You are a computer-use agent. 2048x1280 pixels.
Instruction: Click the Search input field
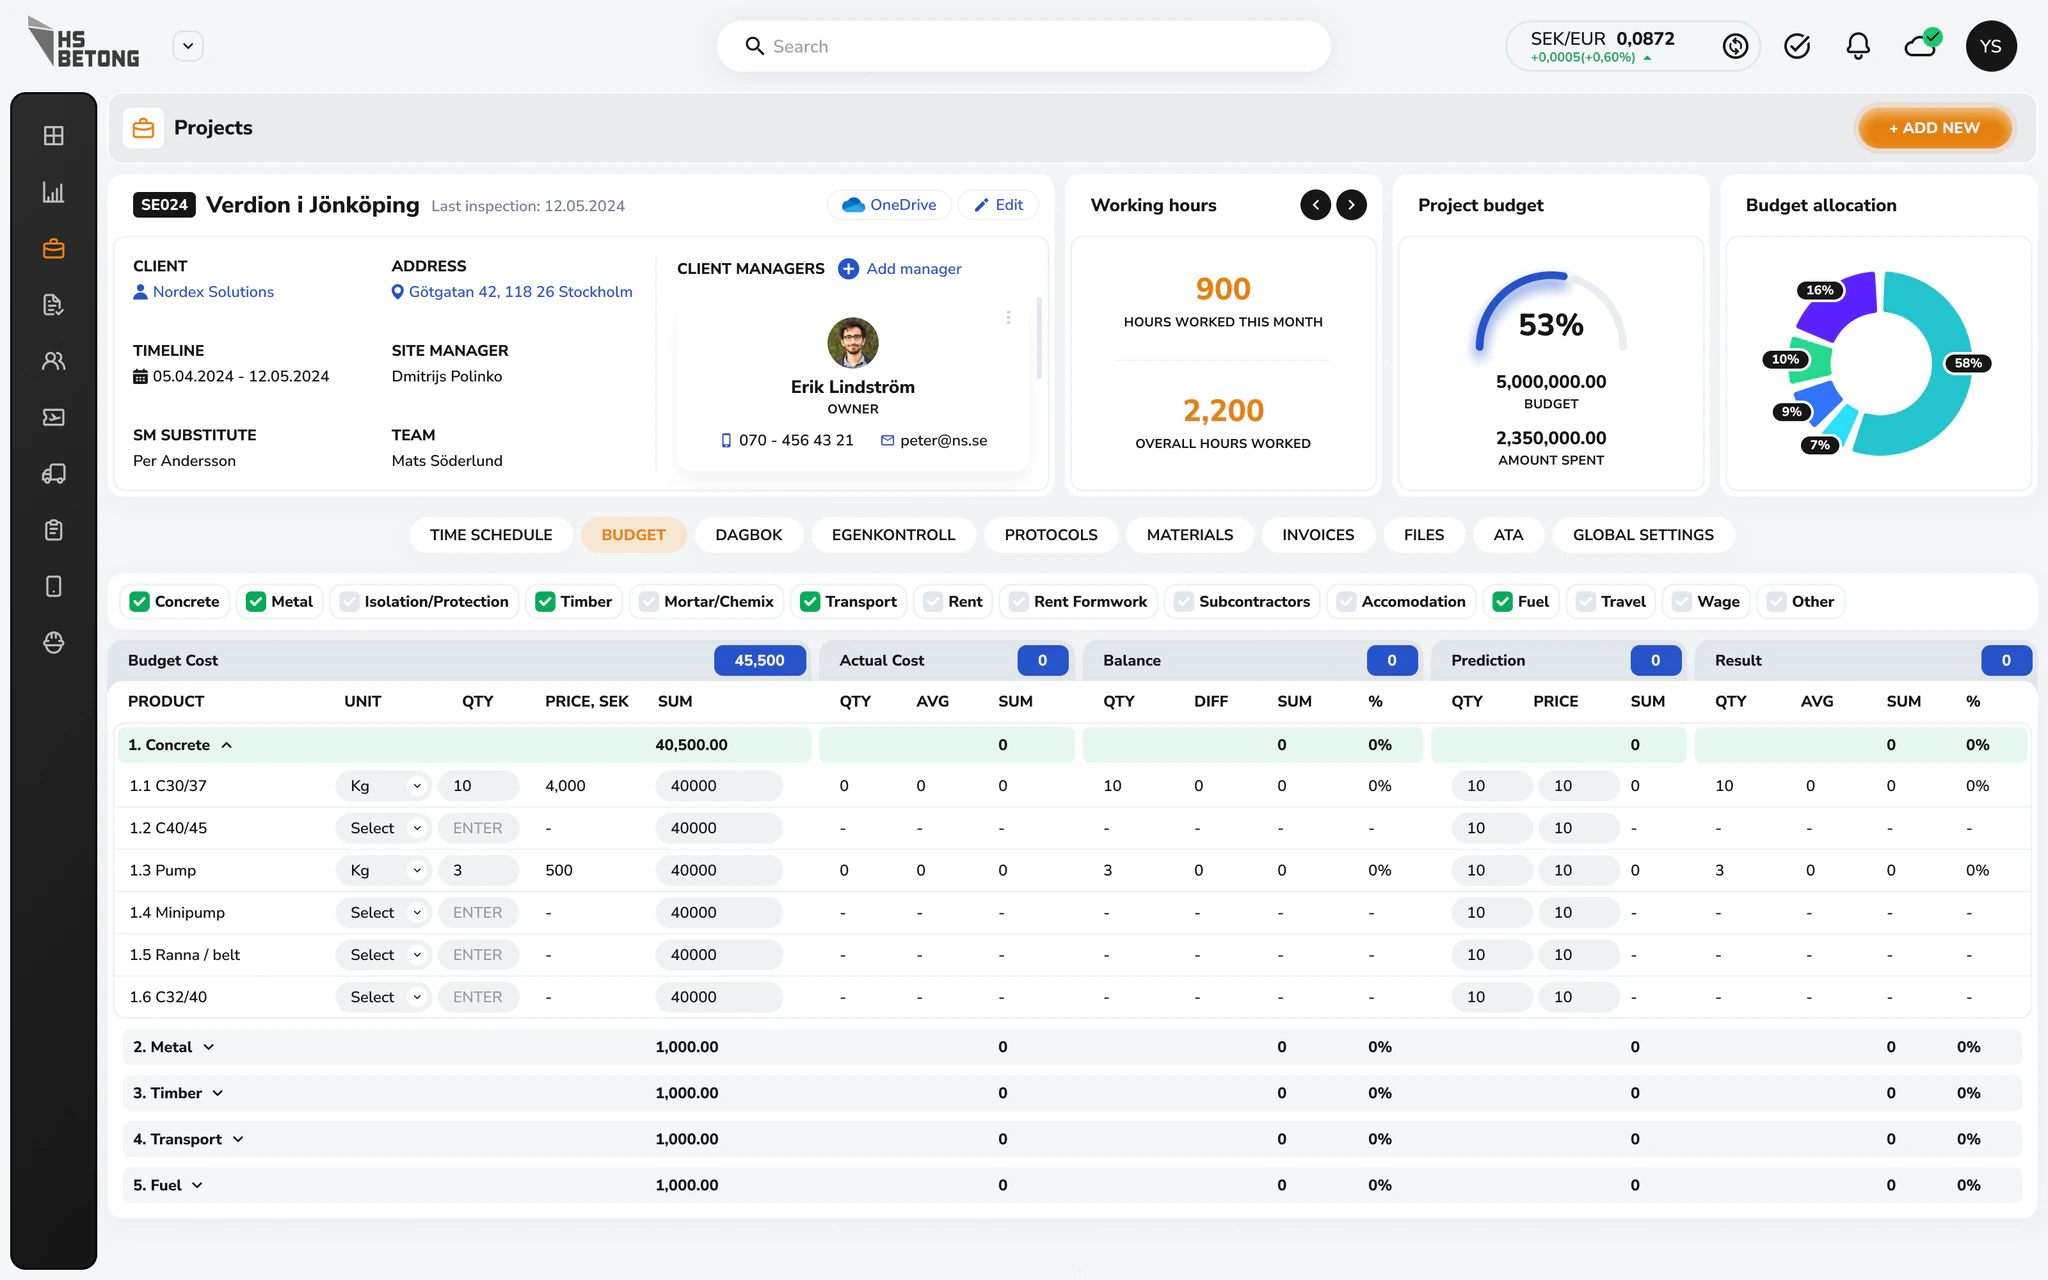[1023, 46]
